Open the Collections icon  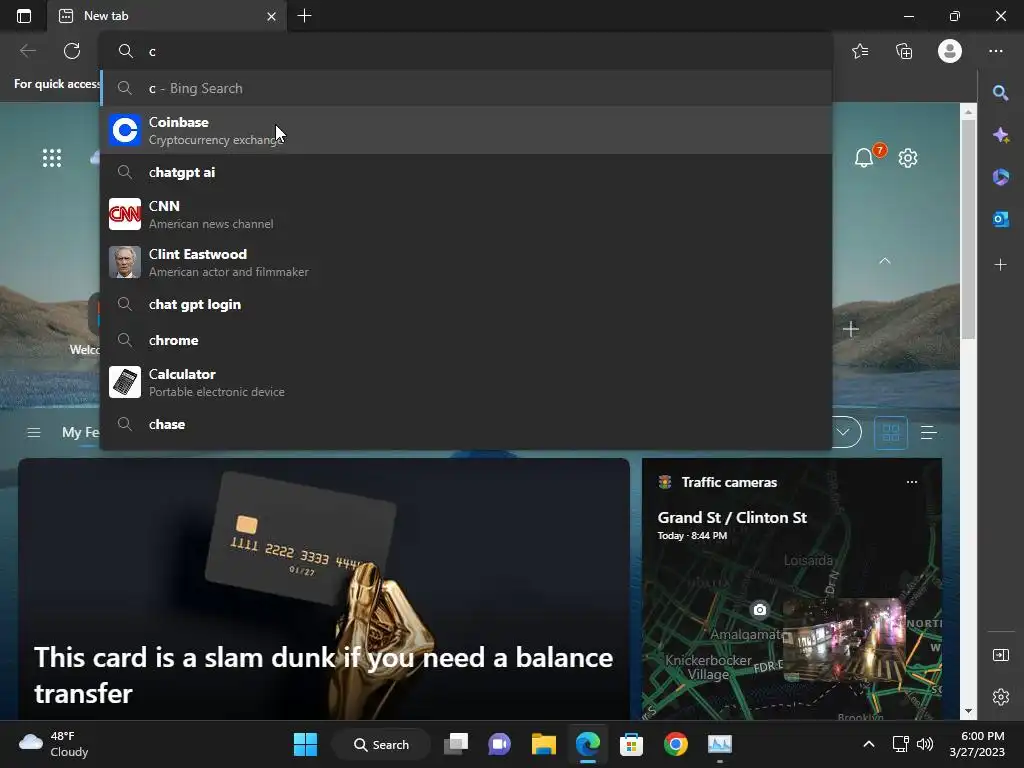(904, 51)
